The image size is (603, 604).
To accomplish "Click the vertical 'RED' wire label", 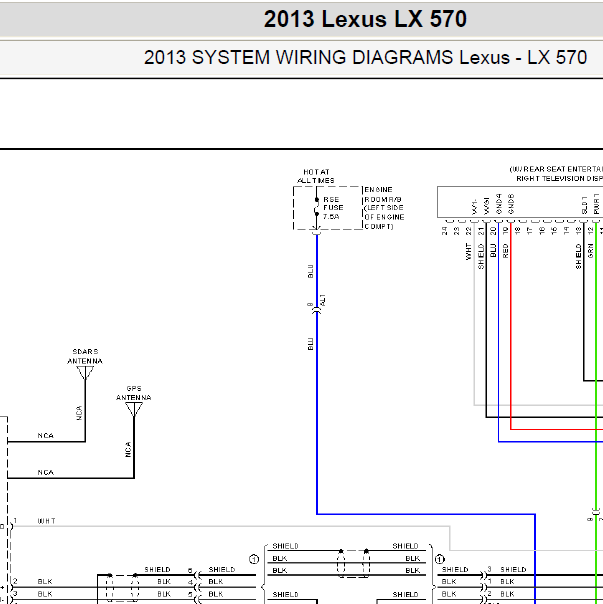I will pos(505,251).
